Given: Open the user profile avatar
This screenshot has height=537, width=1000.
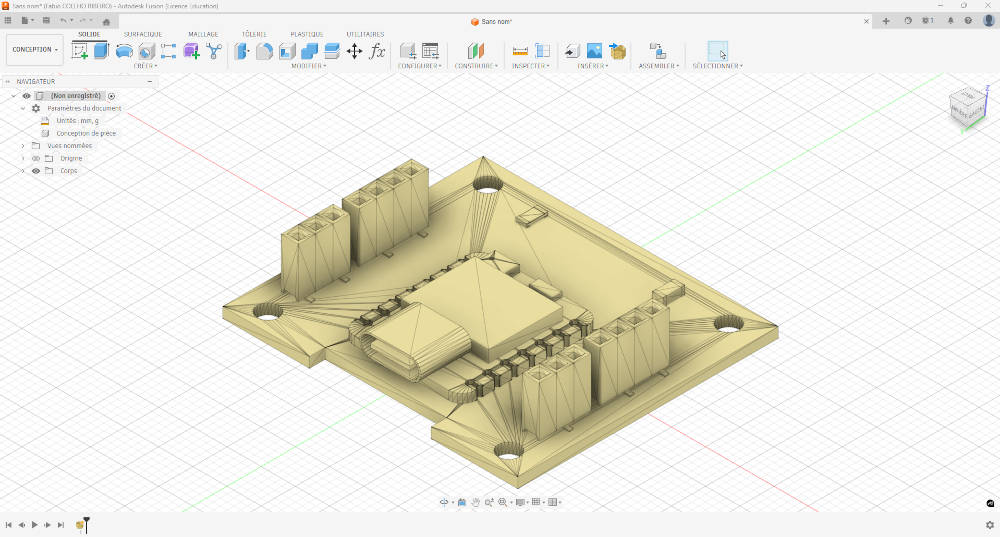Looking at the screenshot, I should click(989, 20).
